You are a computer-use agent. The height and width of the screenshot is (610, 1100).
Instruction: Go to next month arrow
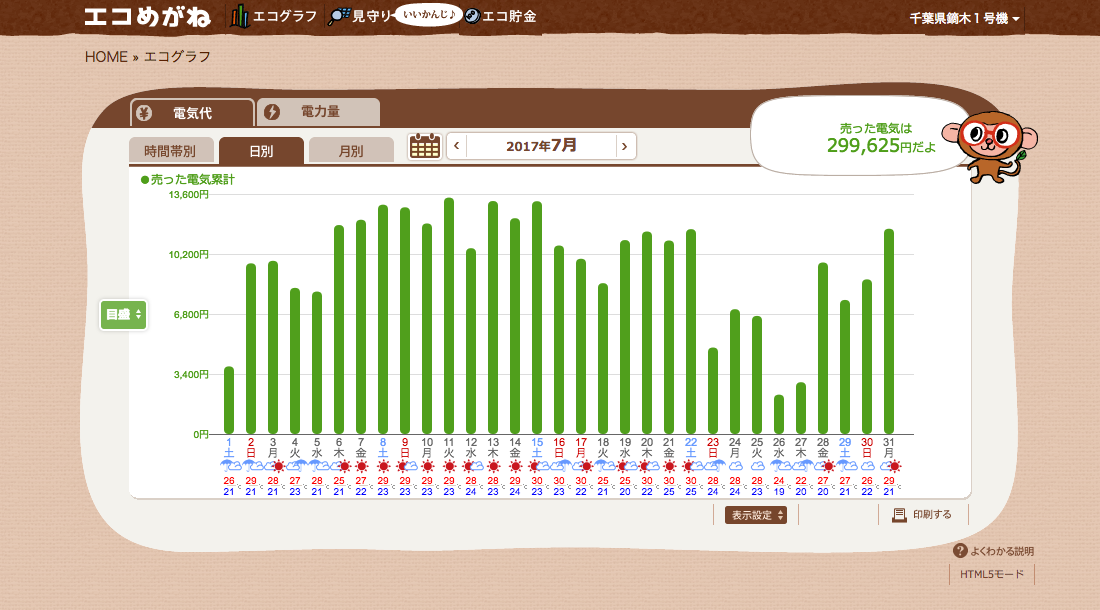point(625,146)
